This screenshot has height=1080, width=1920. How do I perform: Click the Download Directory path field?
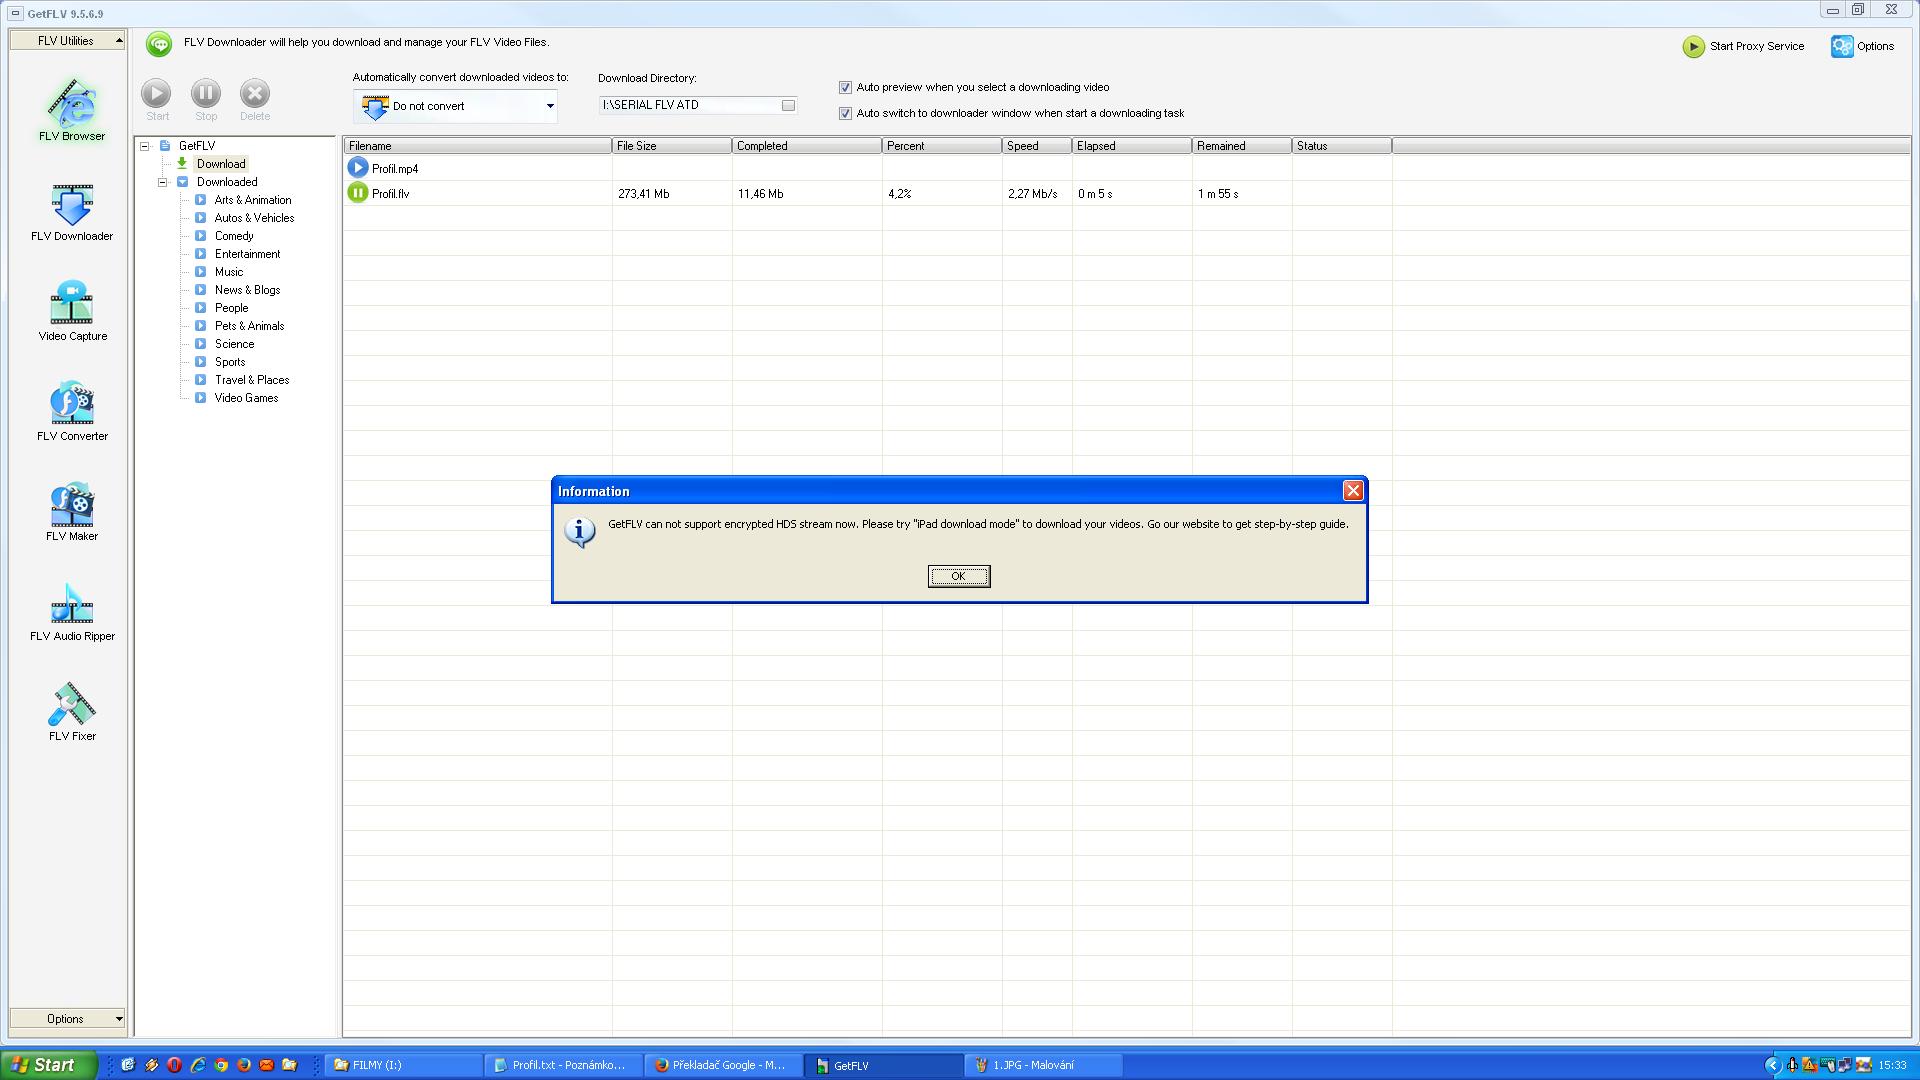point(689,105)
